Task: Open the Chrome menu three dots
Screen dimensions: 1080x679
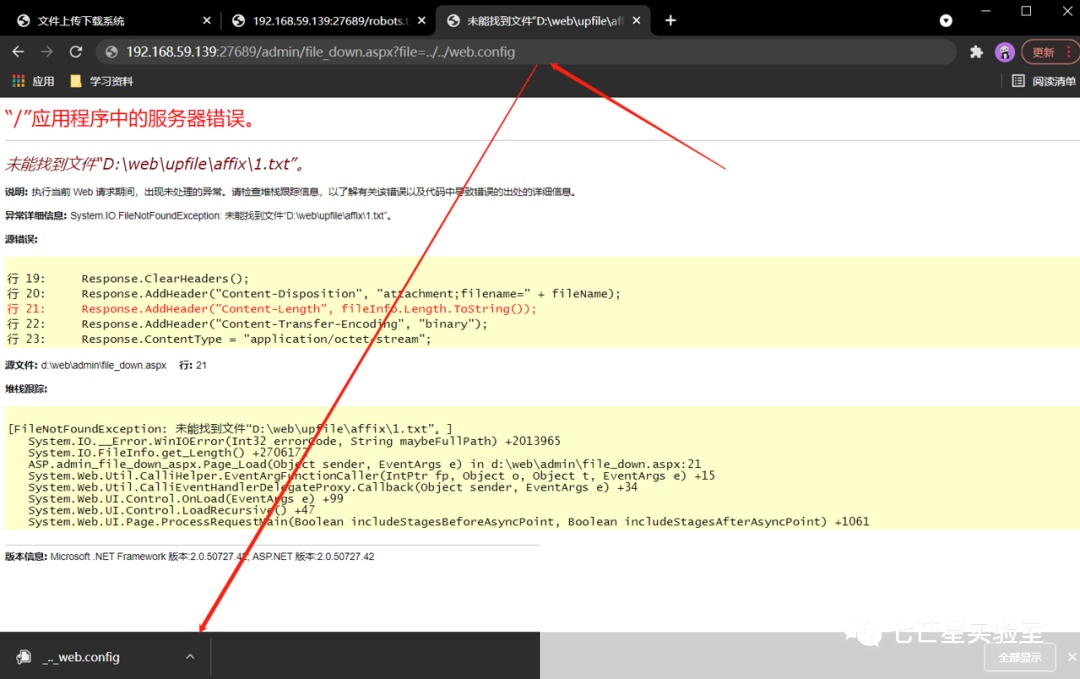Action: click(1068, 52)
